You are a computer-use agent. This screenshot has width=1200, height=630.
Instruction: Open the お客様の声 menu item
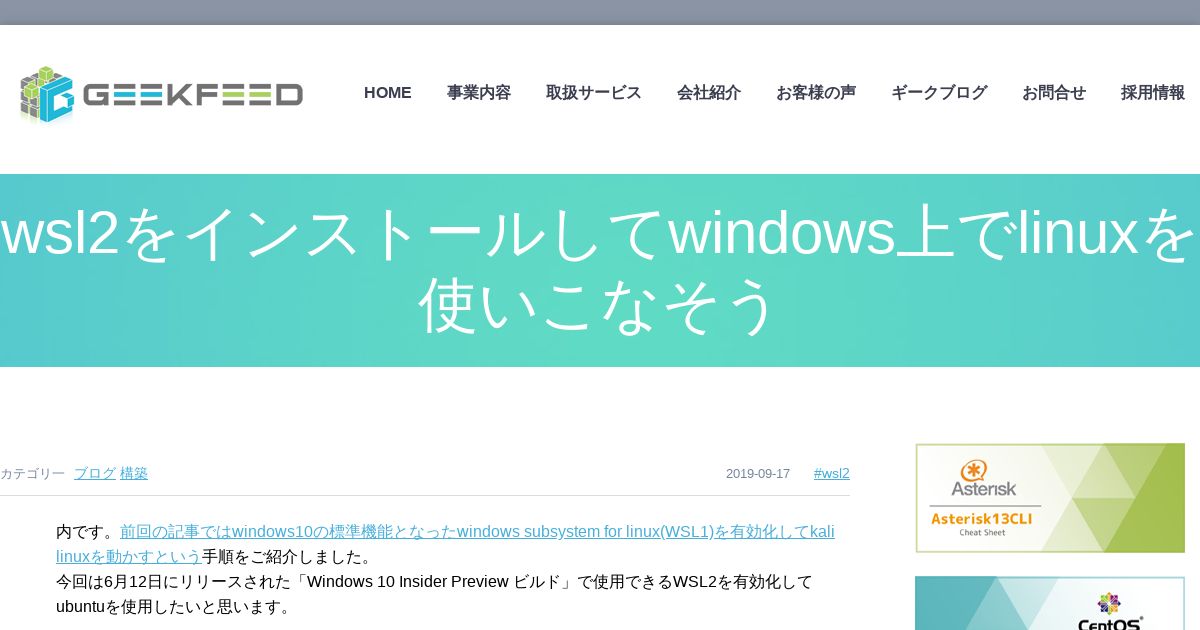coord(816,92)
